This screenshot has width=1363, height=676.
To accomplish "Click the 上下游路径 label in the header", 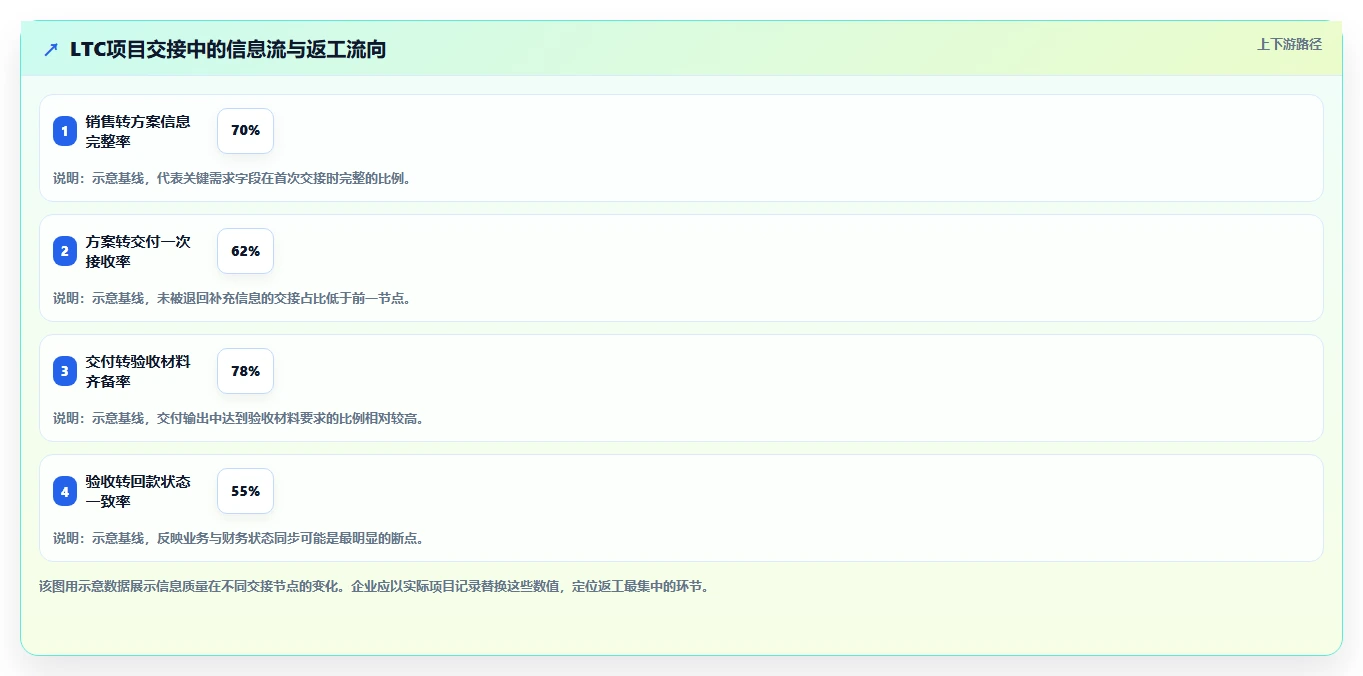I will pyautogui.click(x=1289, y=44).
